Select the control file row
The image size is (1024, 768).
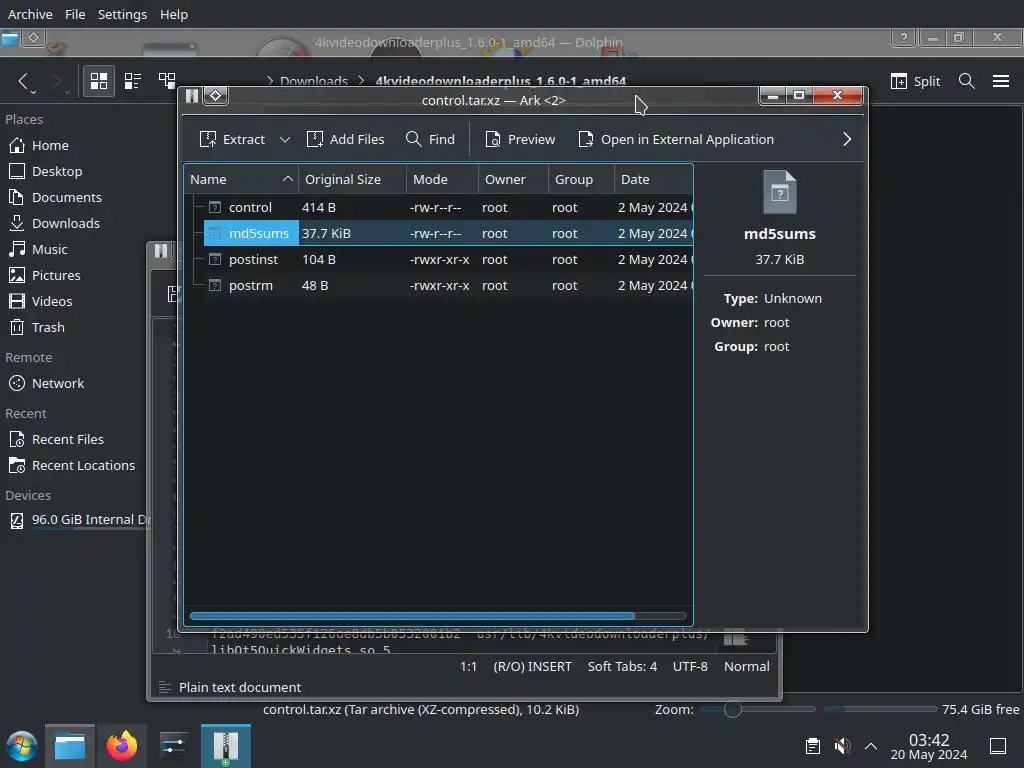click(439, 207)
